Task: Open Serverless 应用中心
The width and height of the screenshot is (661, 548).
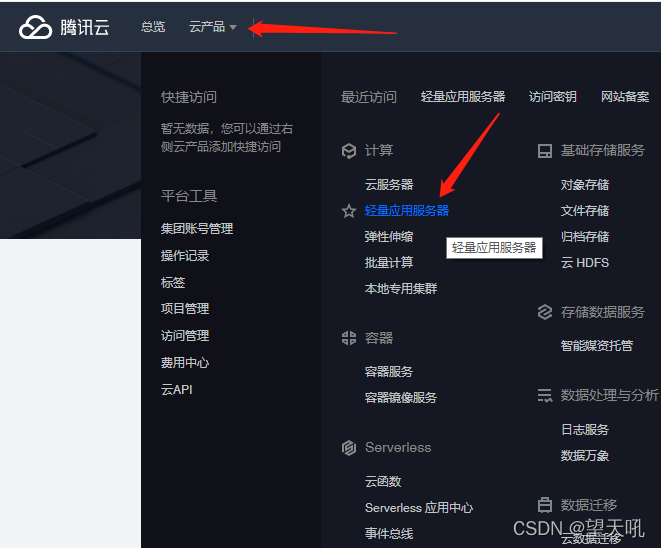Action: (x=419, y=508)
